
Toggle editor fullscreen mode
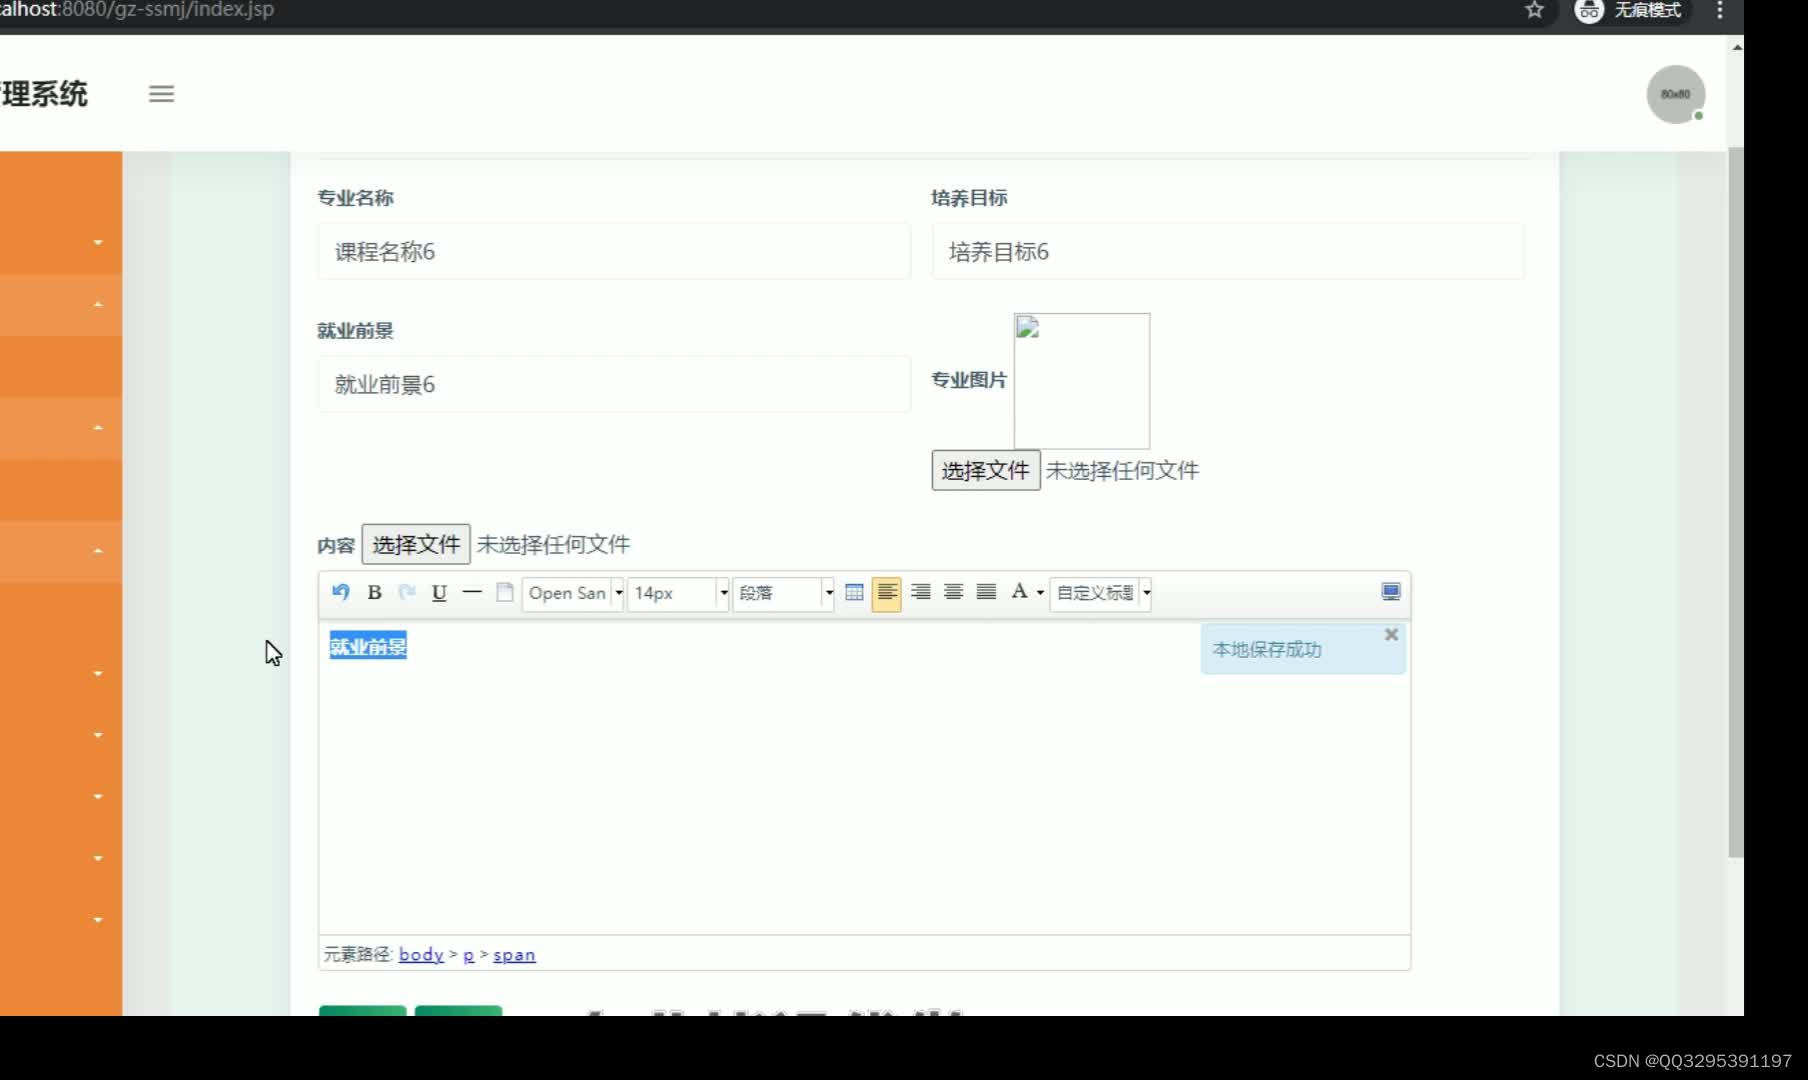(x=1391, y=592)
